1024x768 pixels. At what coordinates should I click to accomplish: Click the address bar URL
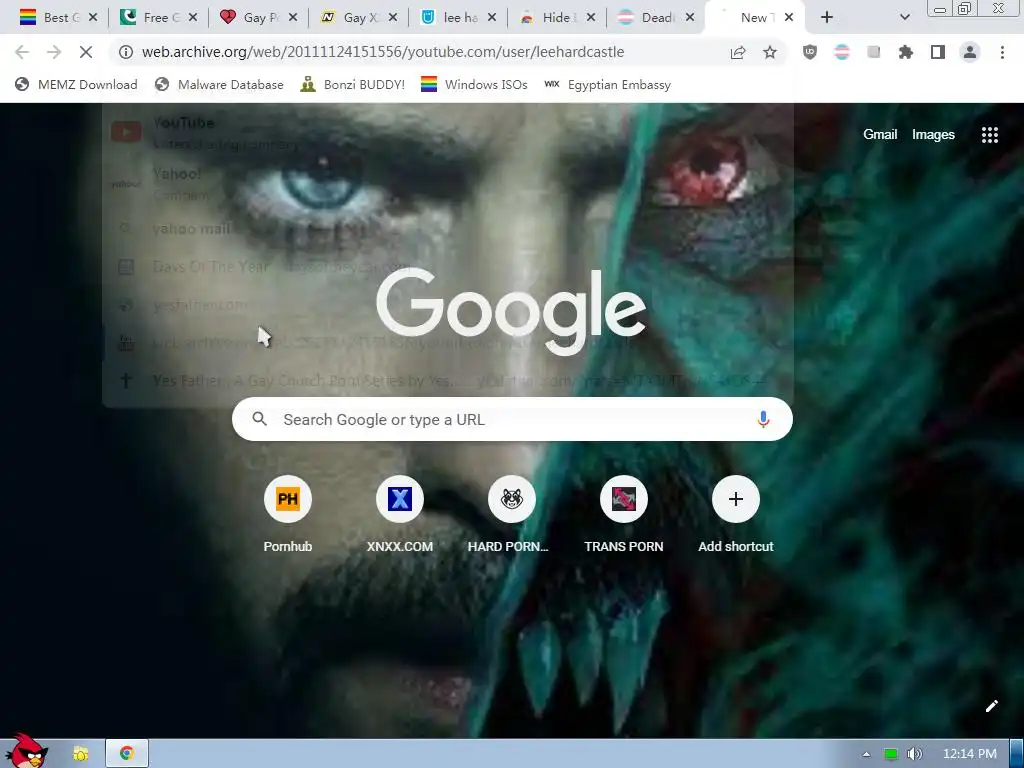click(383, 52)
